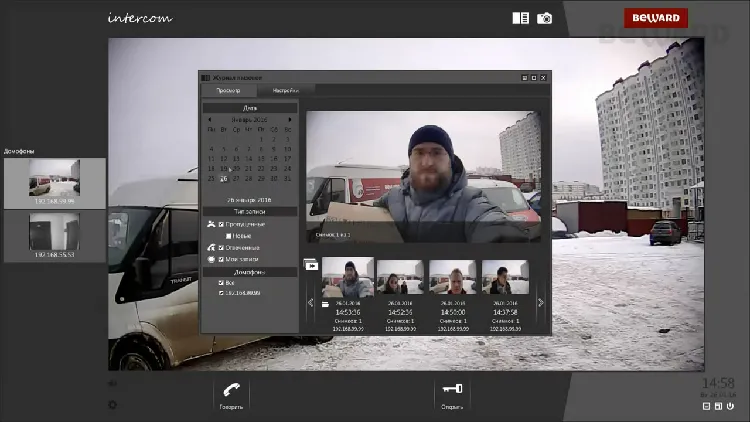Take a snapshot with the camera icon

(544, 18)
